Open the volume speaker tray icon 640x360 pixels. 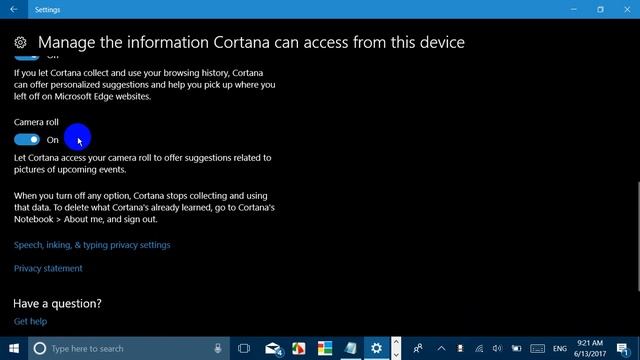497,349
